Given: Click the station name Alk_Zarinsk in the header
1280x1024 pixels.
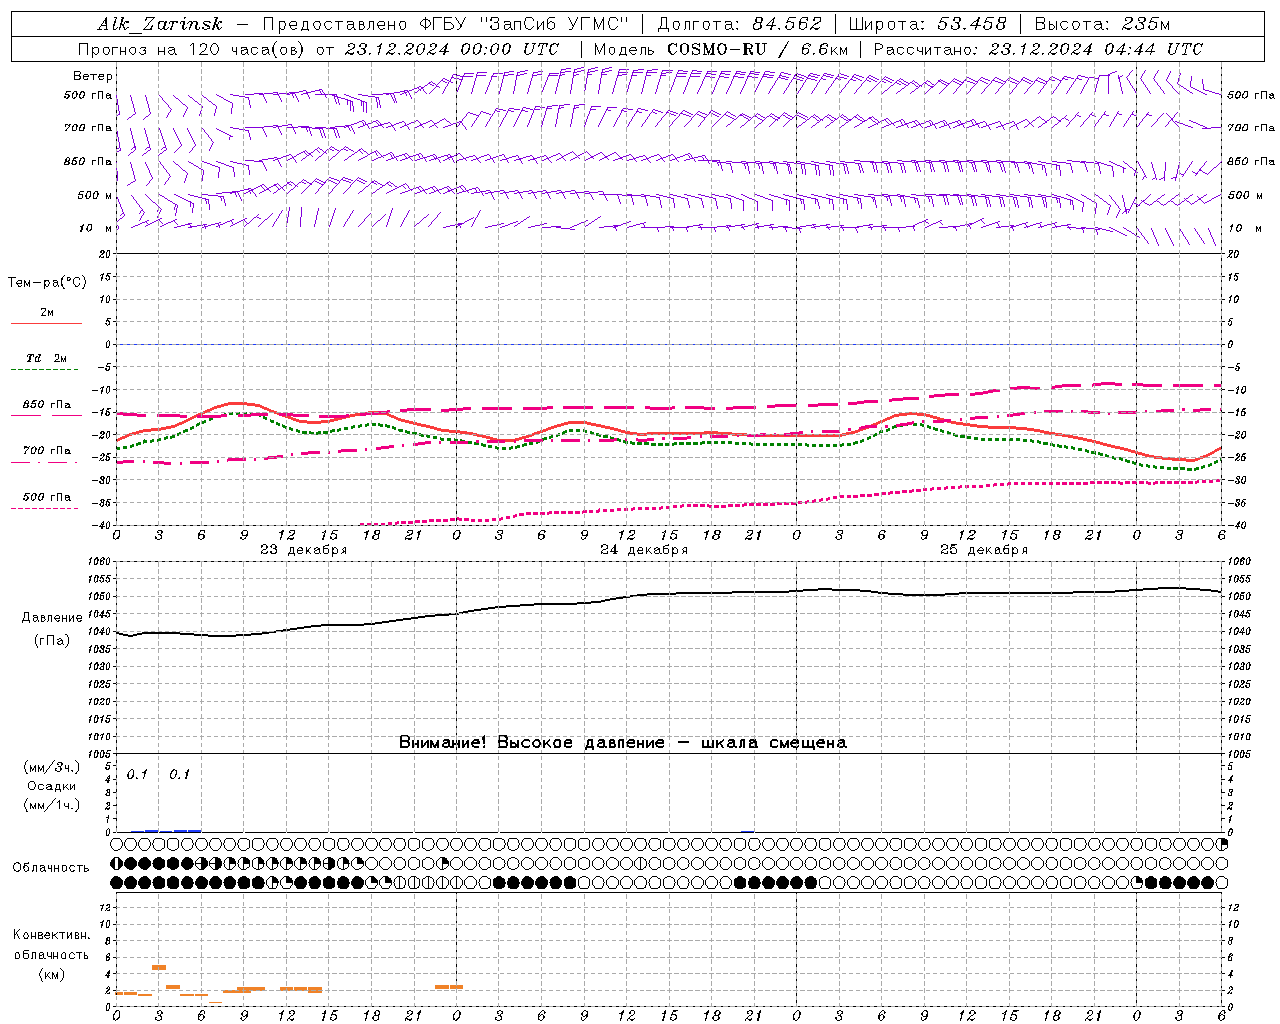Looking at the screenshot, I should (160, 24).
